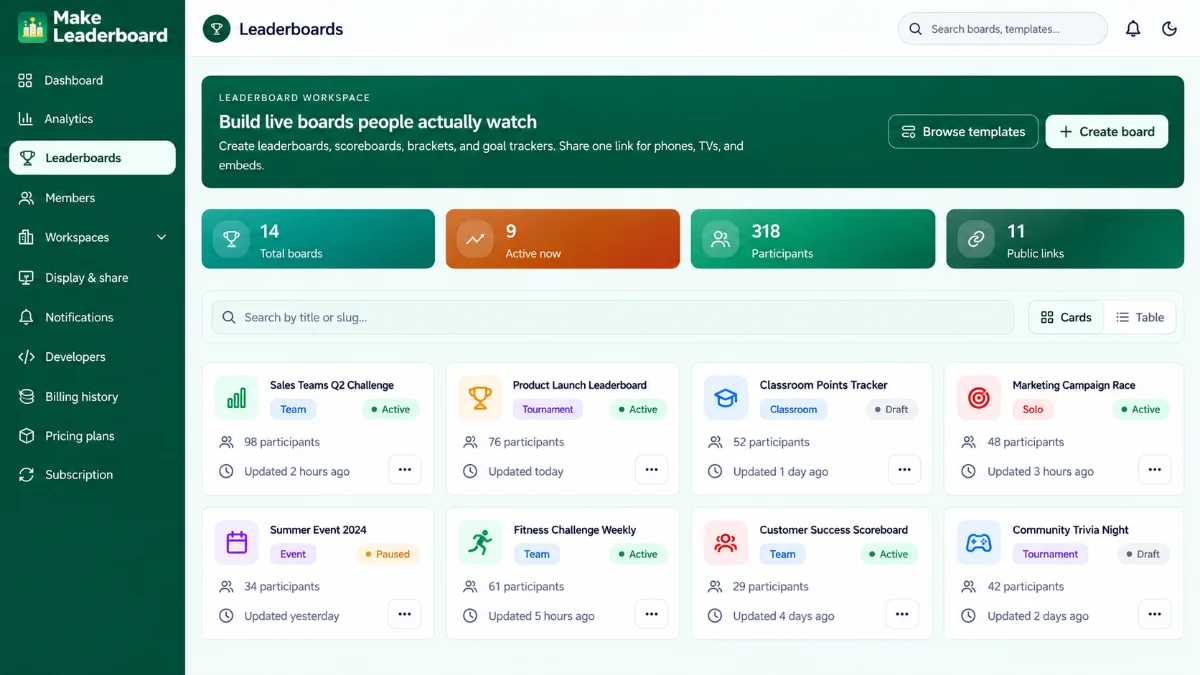Click the Classroom Points Tracker graduation cap icon
Screen dimensions: 1200x675
point(725,398)
